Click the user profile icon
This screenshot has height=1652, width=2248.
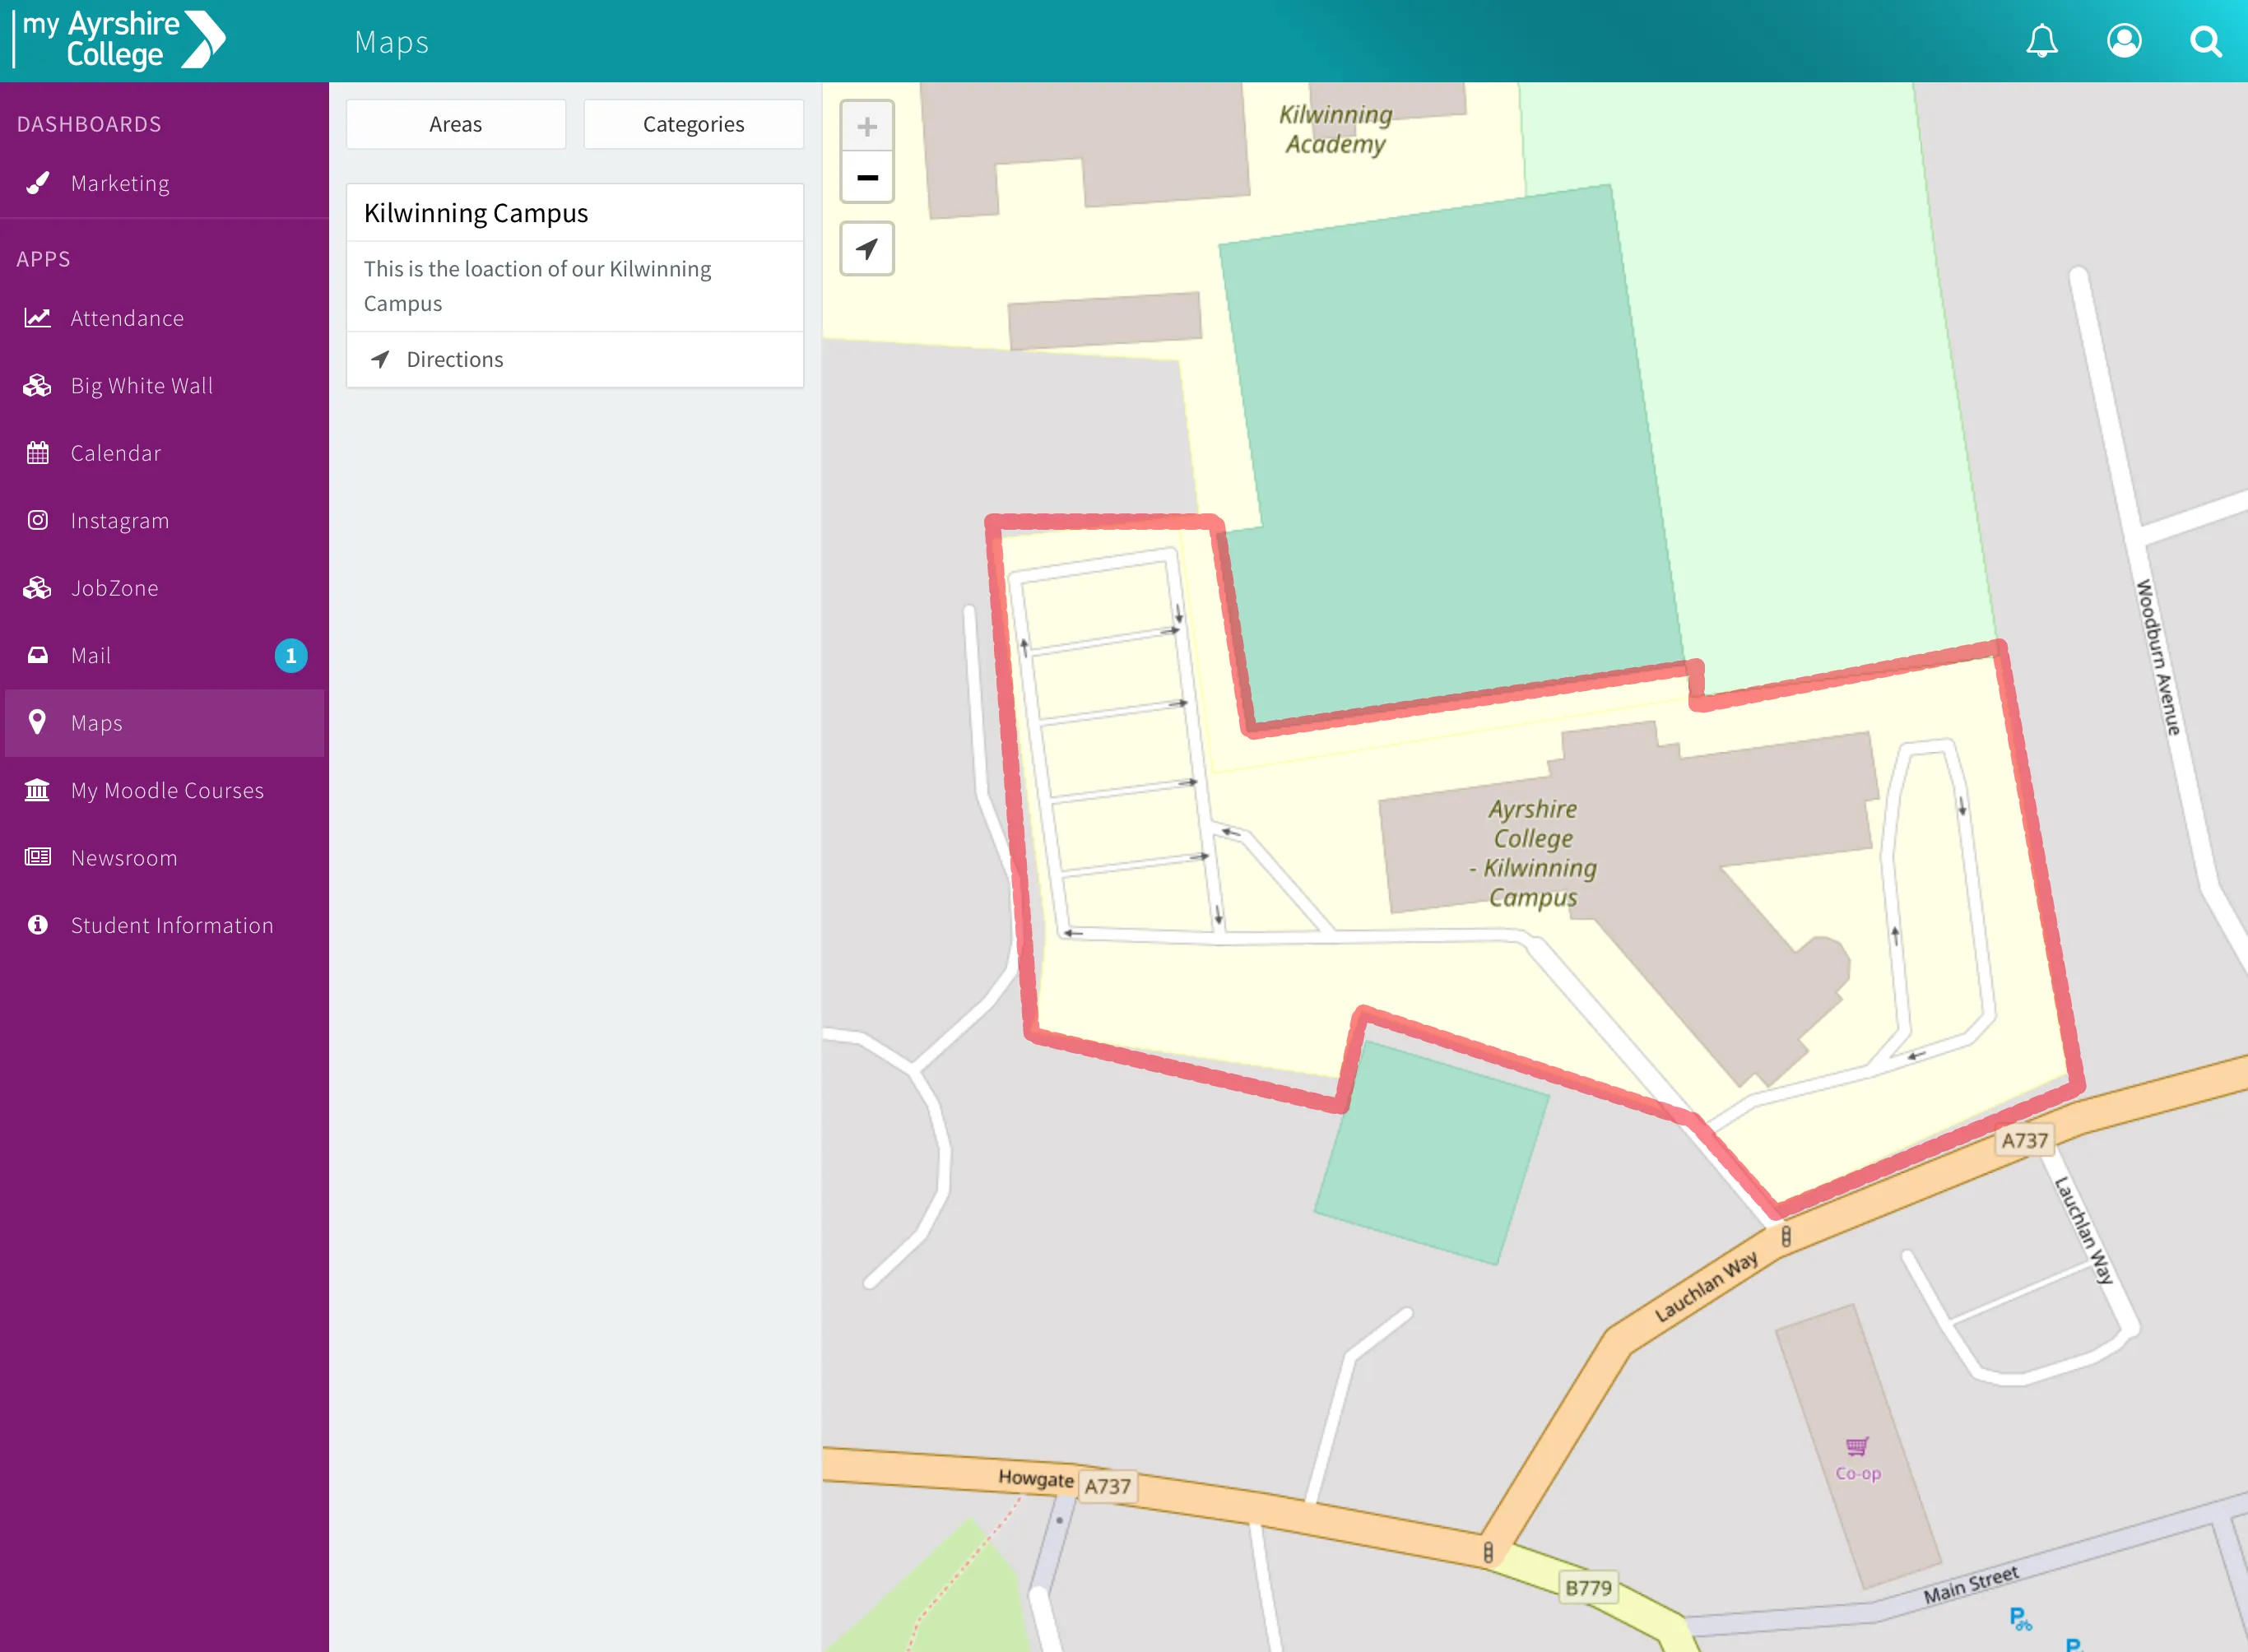[2124, 40]
